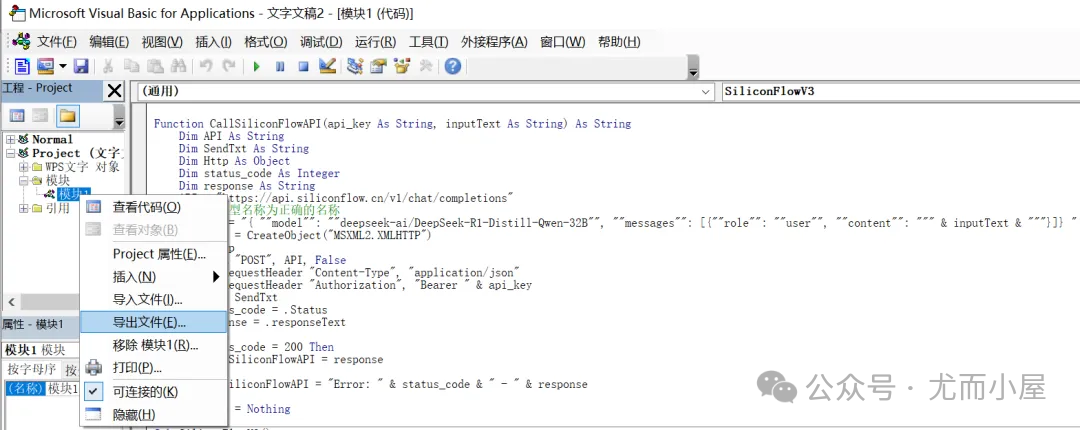This screenshot has height=430, width=1080.
Task: Open Object Browser from the toolbar icon
Action: pyautogui.click(x=402, y=66)
